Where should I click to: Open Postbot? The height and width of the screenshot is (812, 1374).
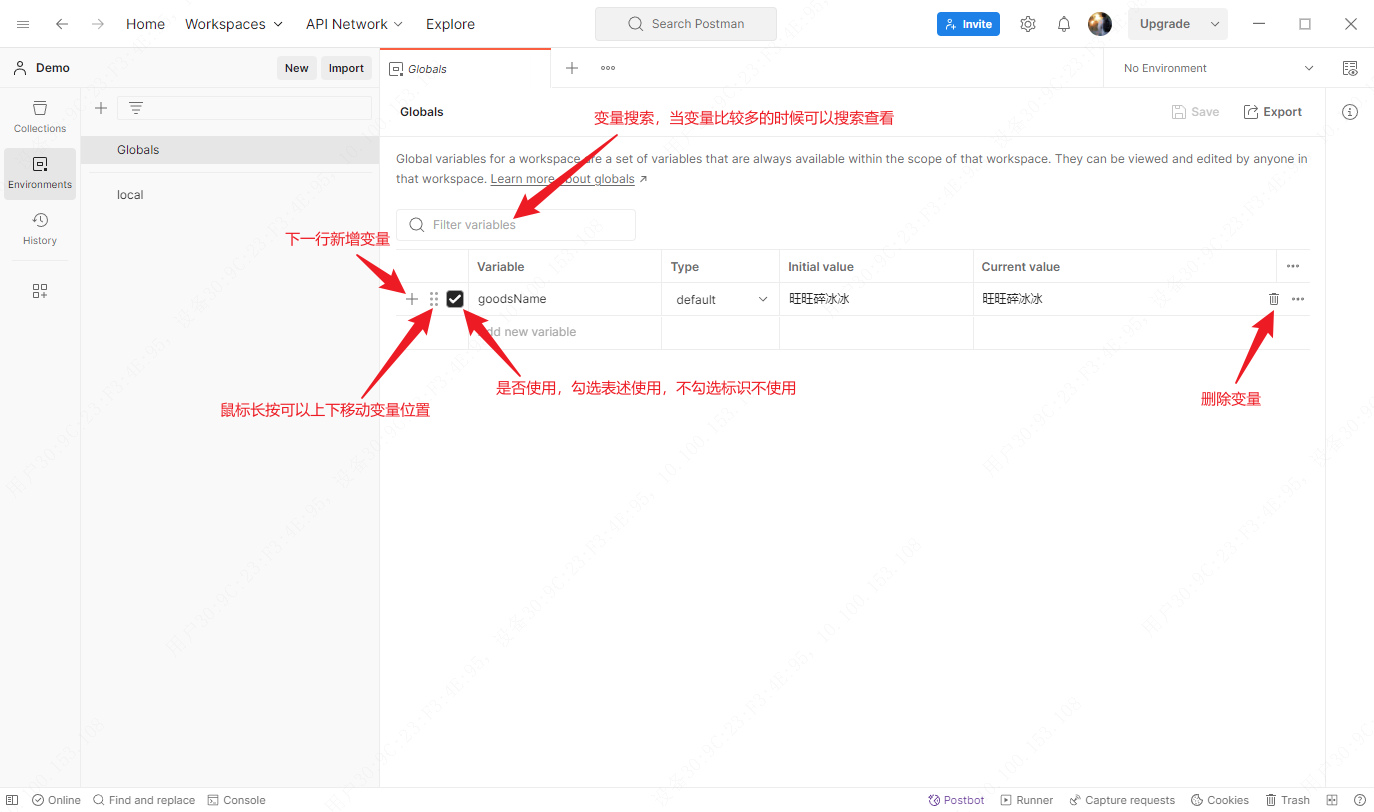(x=956, y=800)
